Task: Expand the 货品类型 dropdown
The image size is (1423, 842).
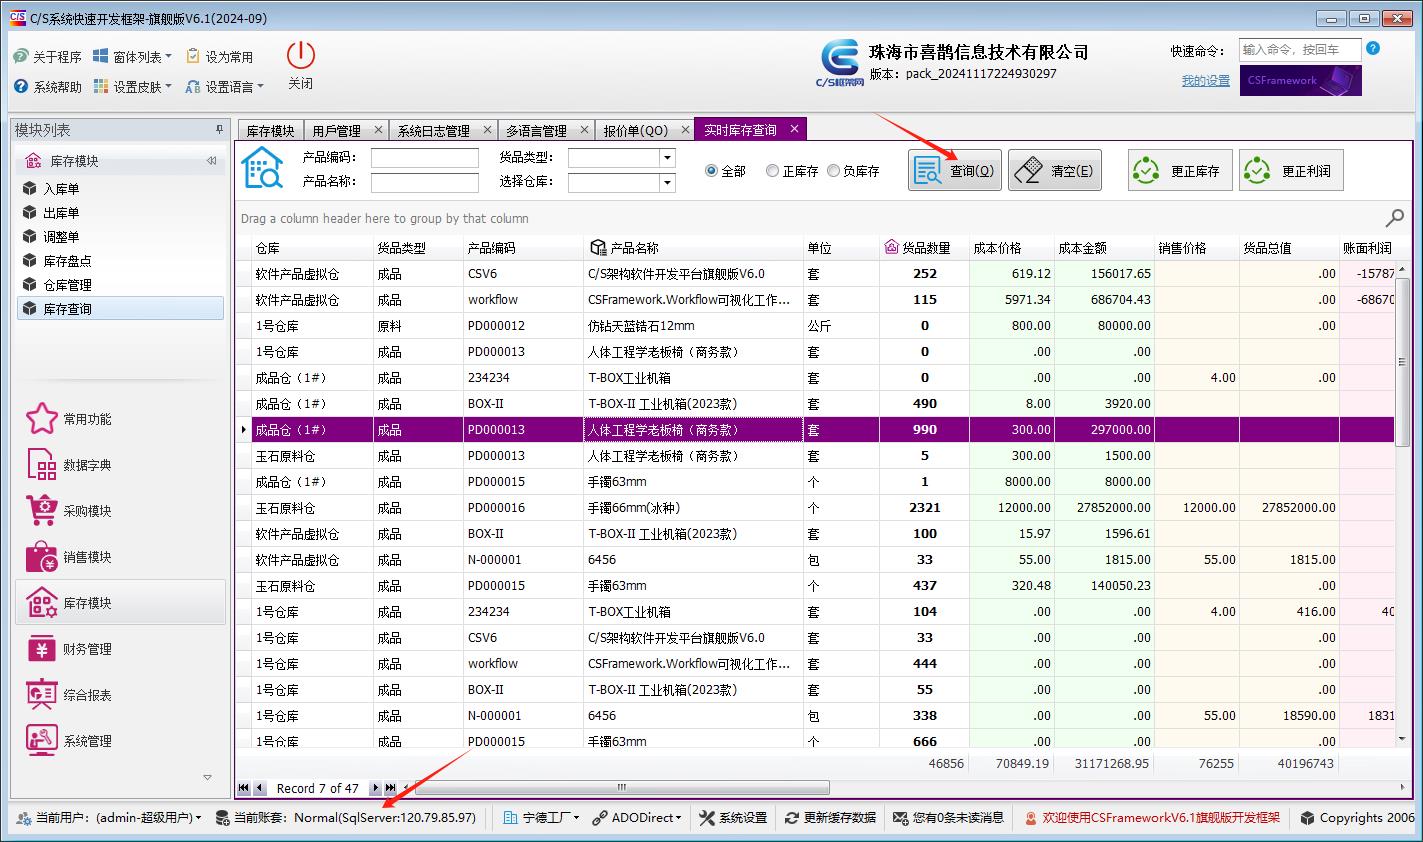Action: pos(667,158)
